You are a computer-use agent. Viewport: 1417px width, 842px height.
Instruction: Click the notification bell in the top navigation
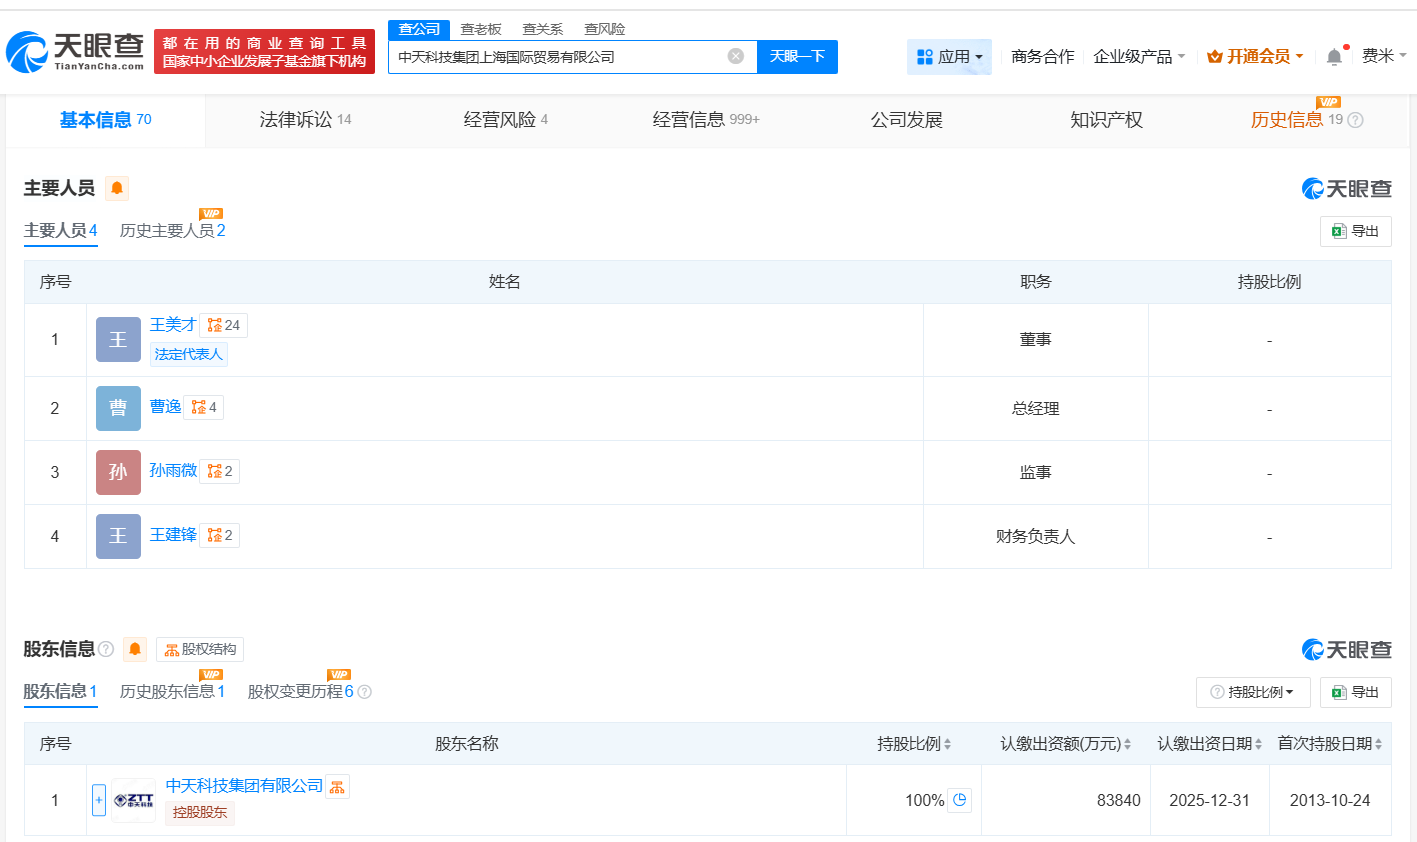[1333, 56]
